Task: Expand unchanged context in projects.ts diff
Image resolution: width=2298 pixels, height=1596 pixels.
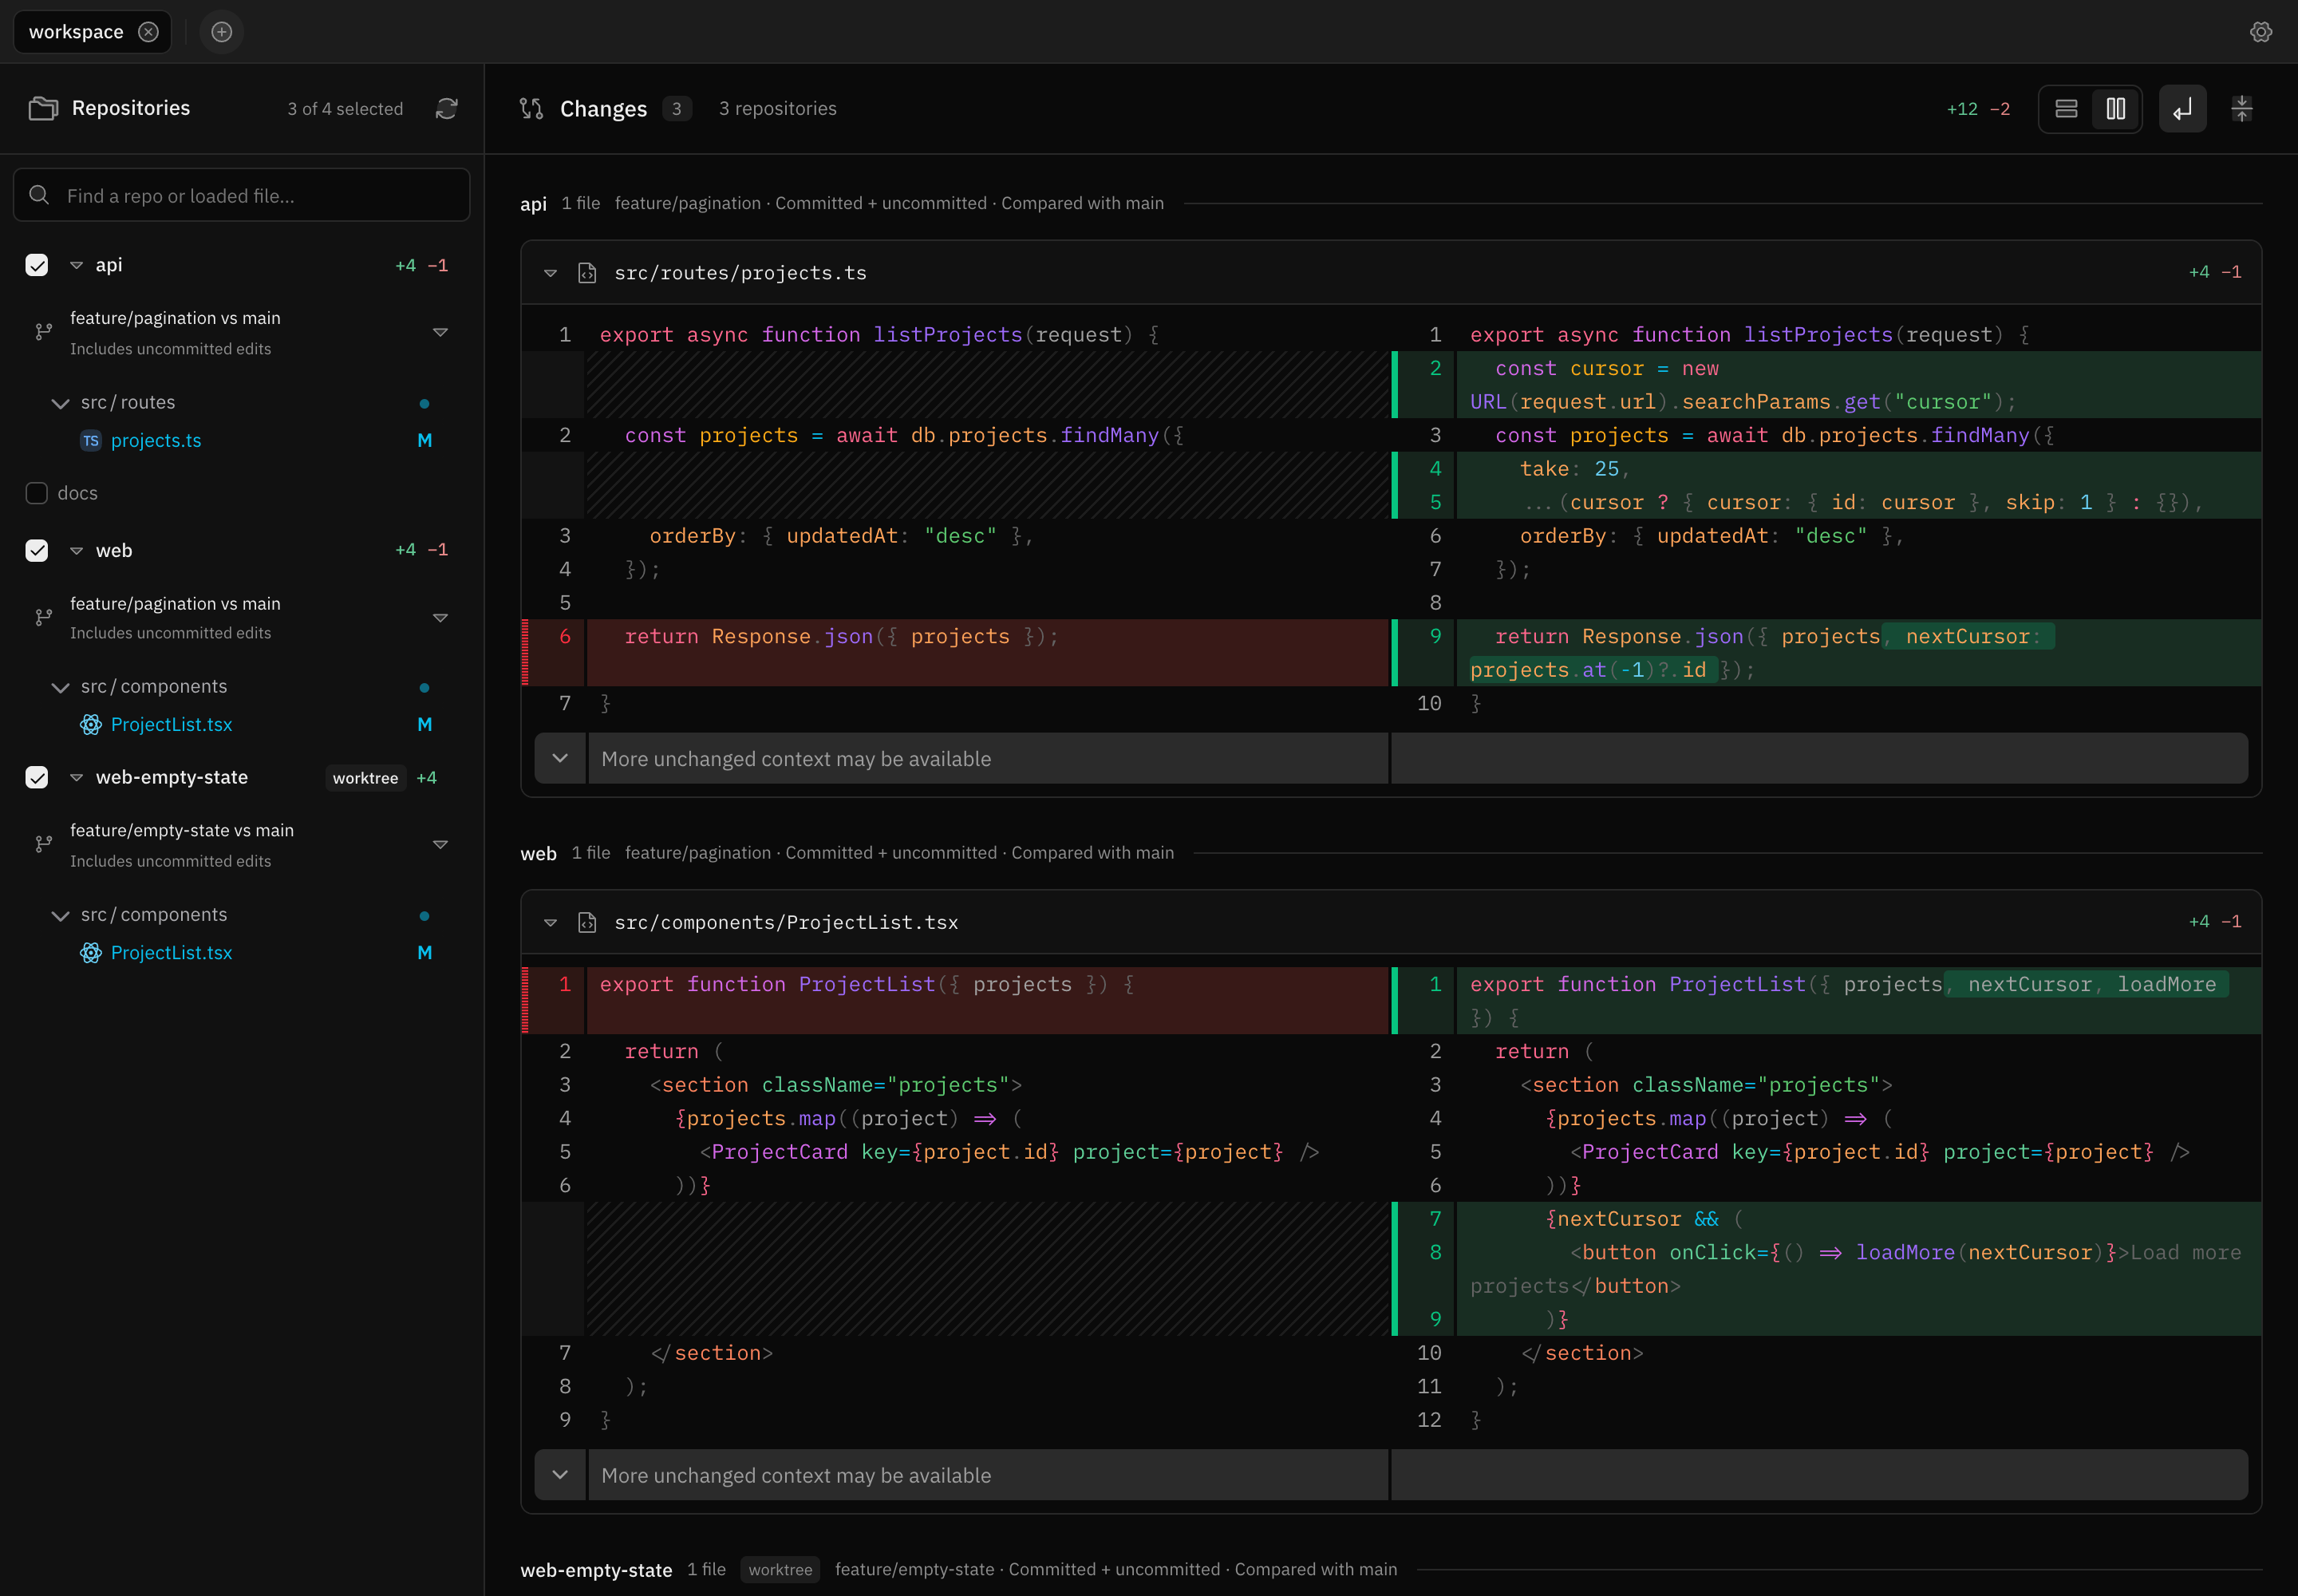Action: pos(560,758)
